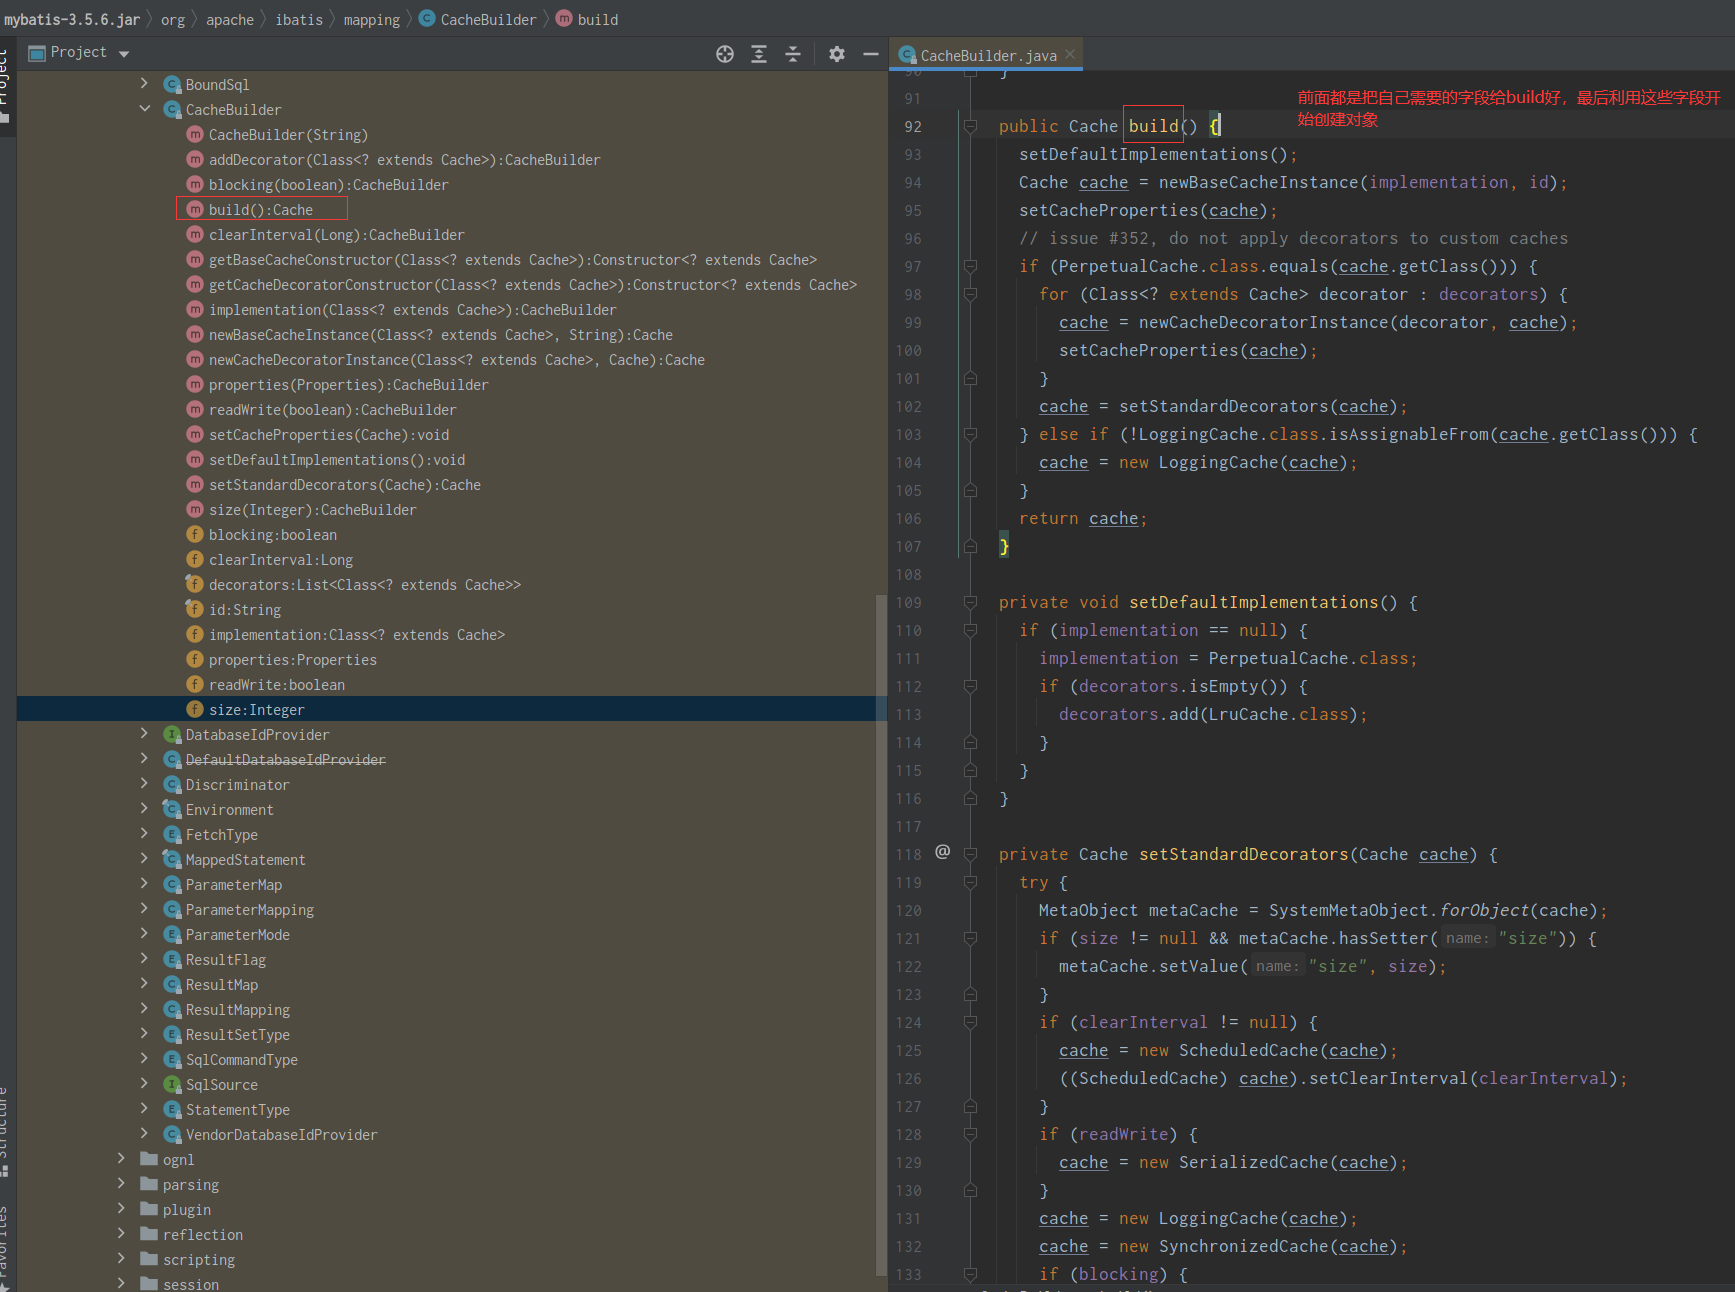Viewport: 1735px width, 1292px height.
Task: Select the CacheBuilder.java editor tab
Action: click(x=985, y=54)
